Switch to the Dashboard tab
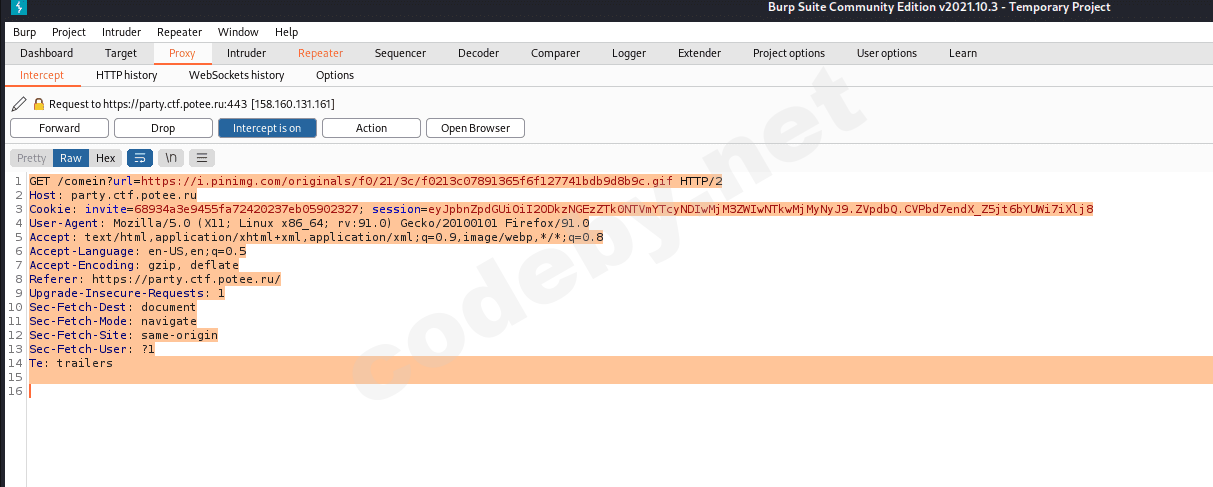 [x=46, y=53]
